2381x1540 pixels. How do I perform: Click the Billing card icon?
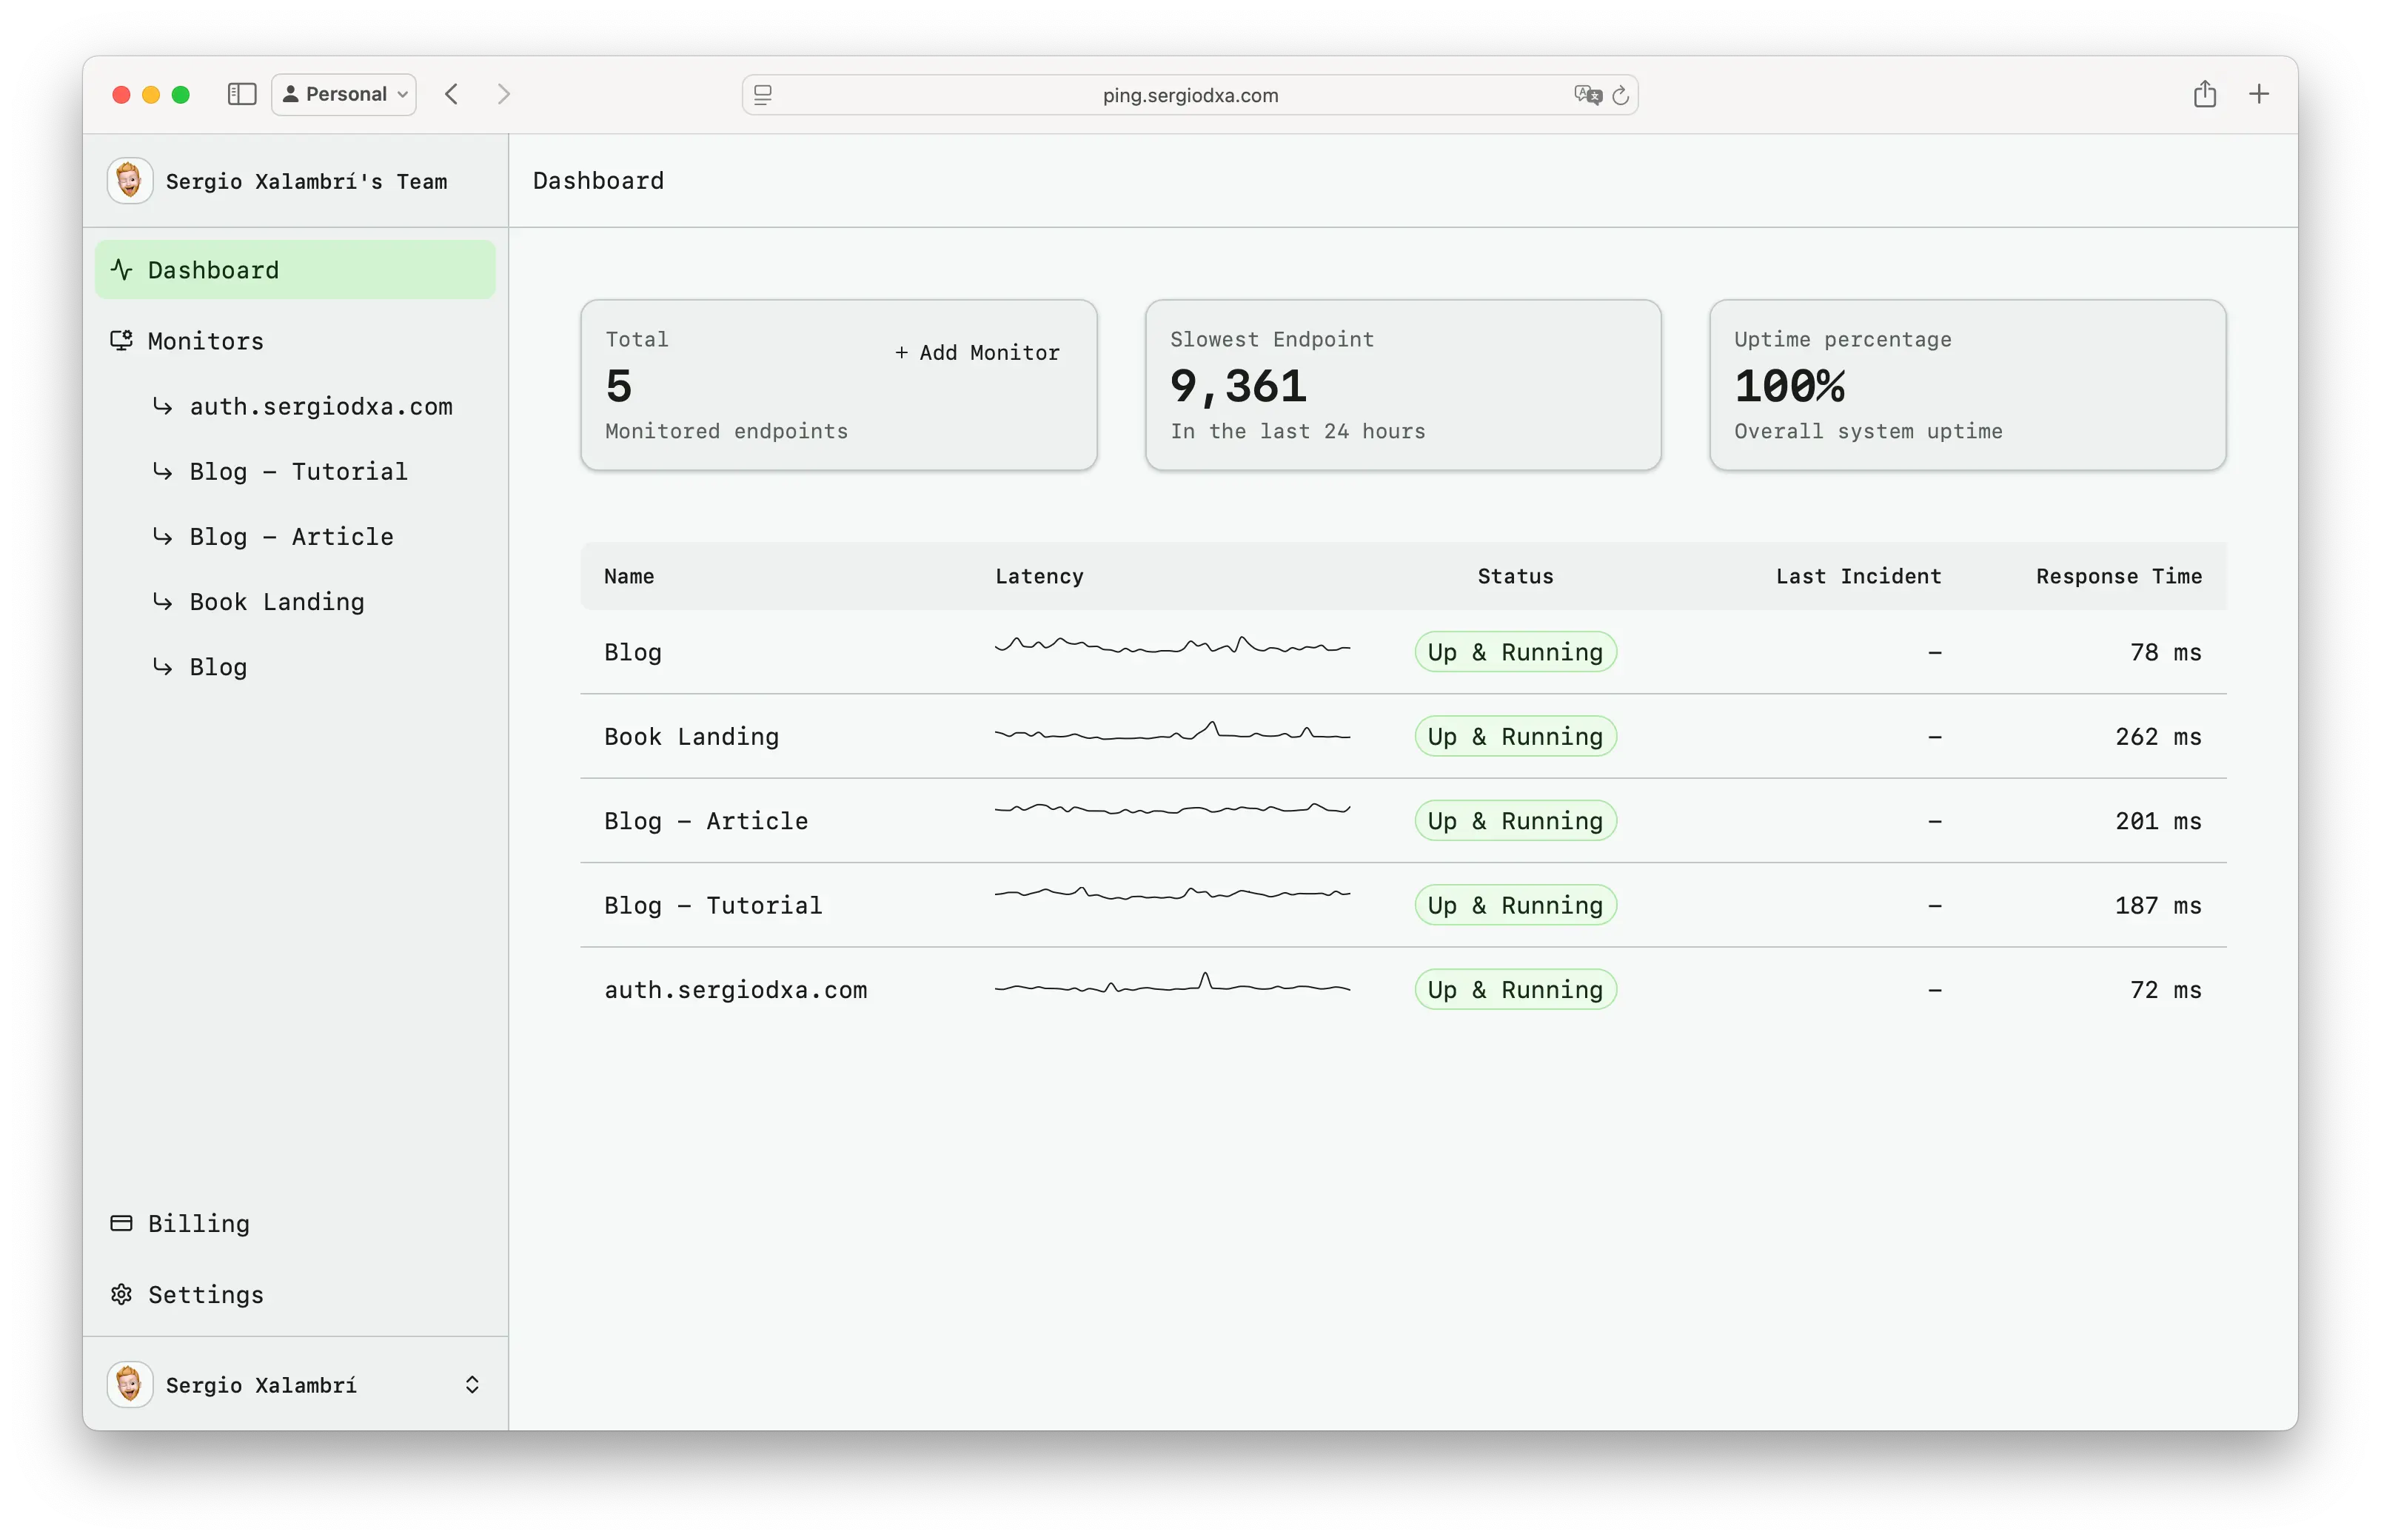tap(122, 1223)
